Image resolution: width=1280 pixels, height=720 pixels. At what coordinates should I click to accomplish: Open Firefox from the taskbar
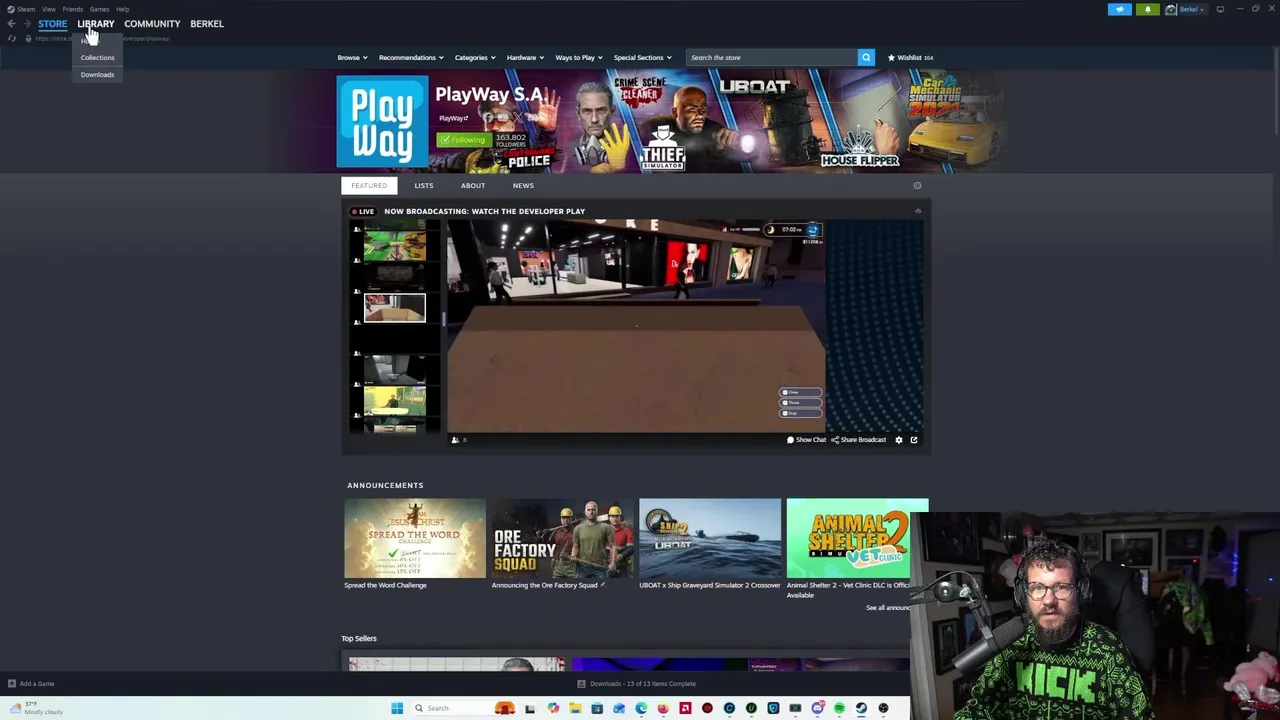[663, 708]
